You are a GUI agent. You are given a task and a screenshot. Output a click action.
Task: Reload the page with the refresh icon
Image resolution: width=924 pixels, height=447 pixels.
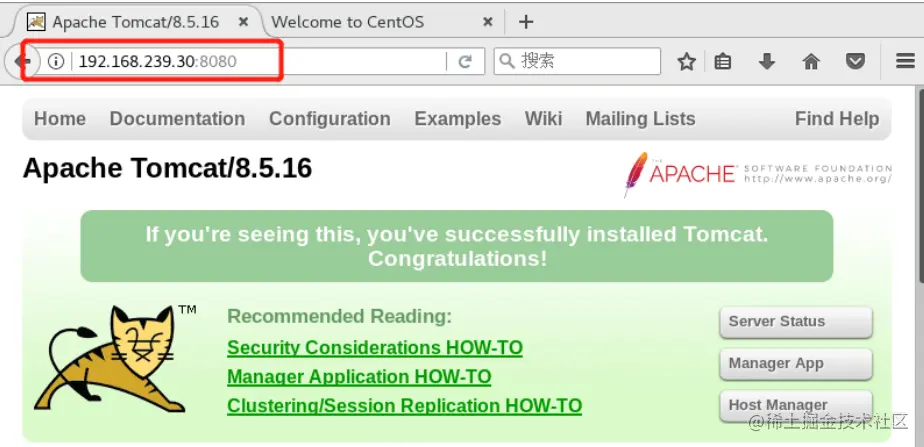pyautogui.click(x=465, y=61)
